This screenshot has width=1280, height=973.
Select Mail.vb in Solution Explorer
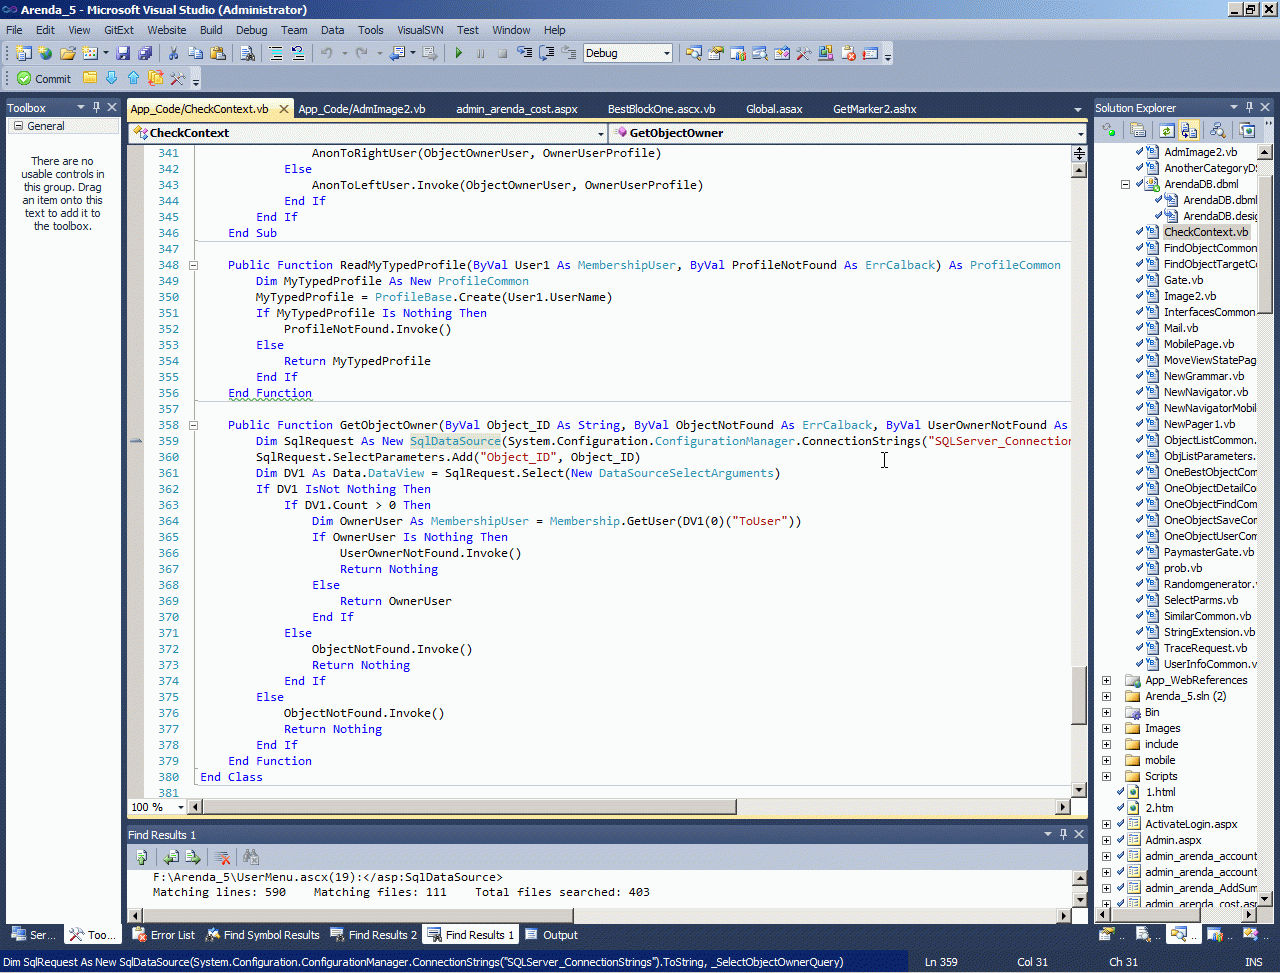1181,328
